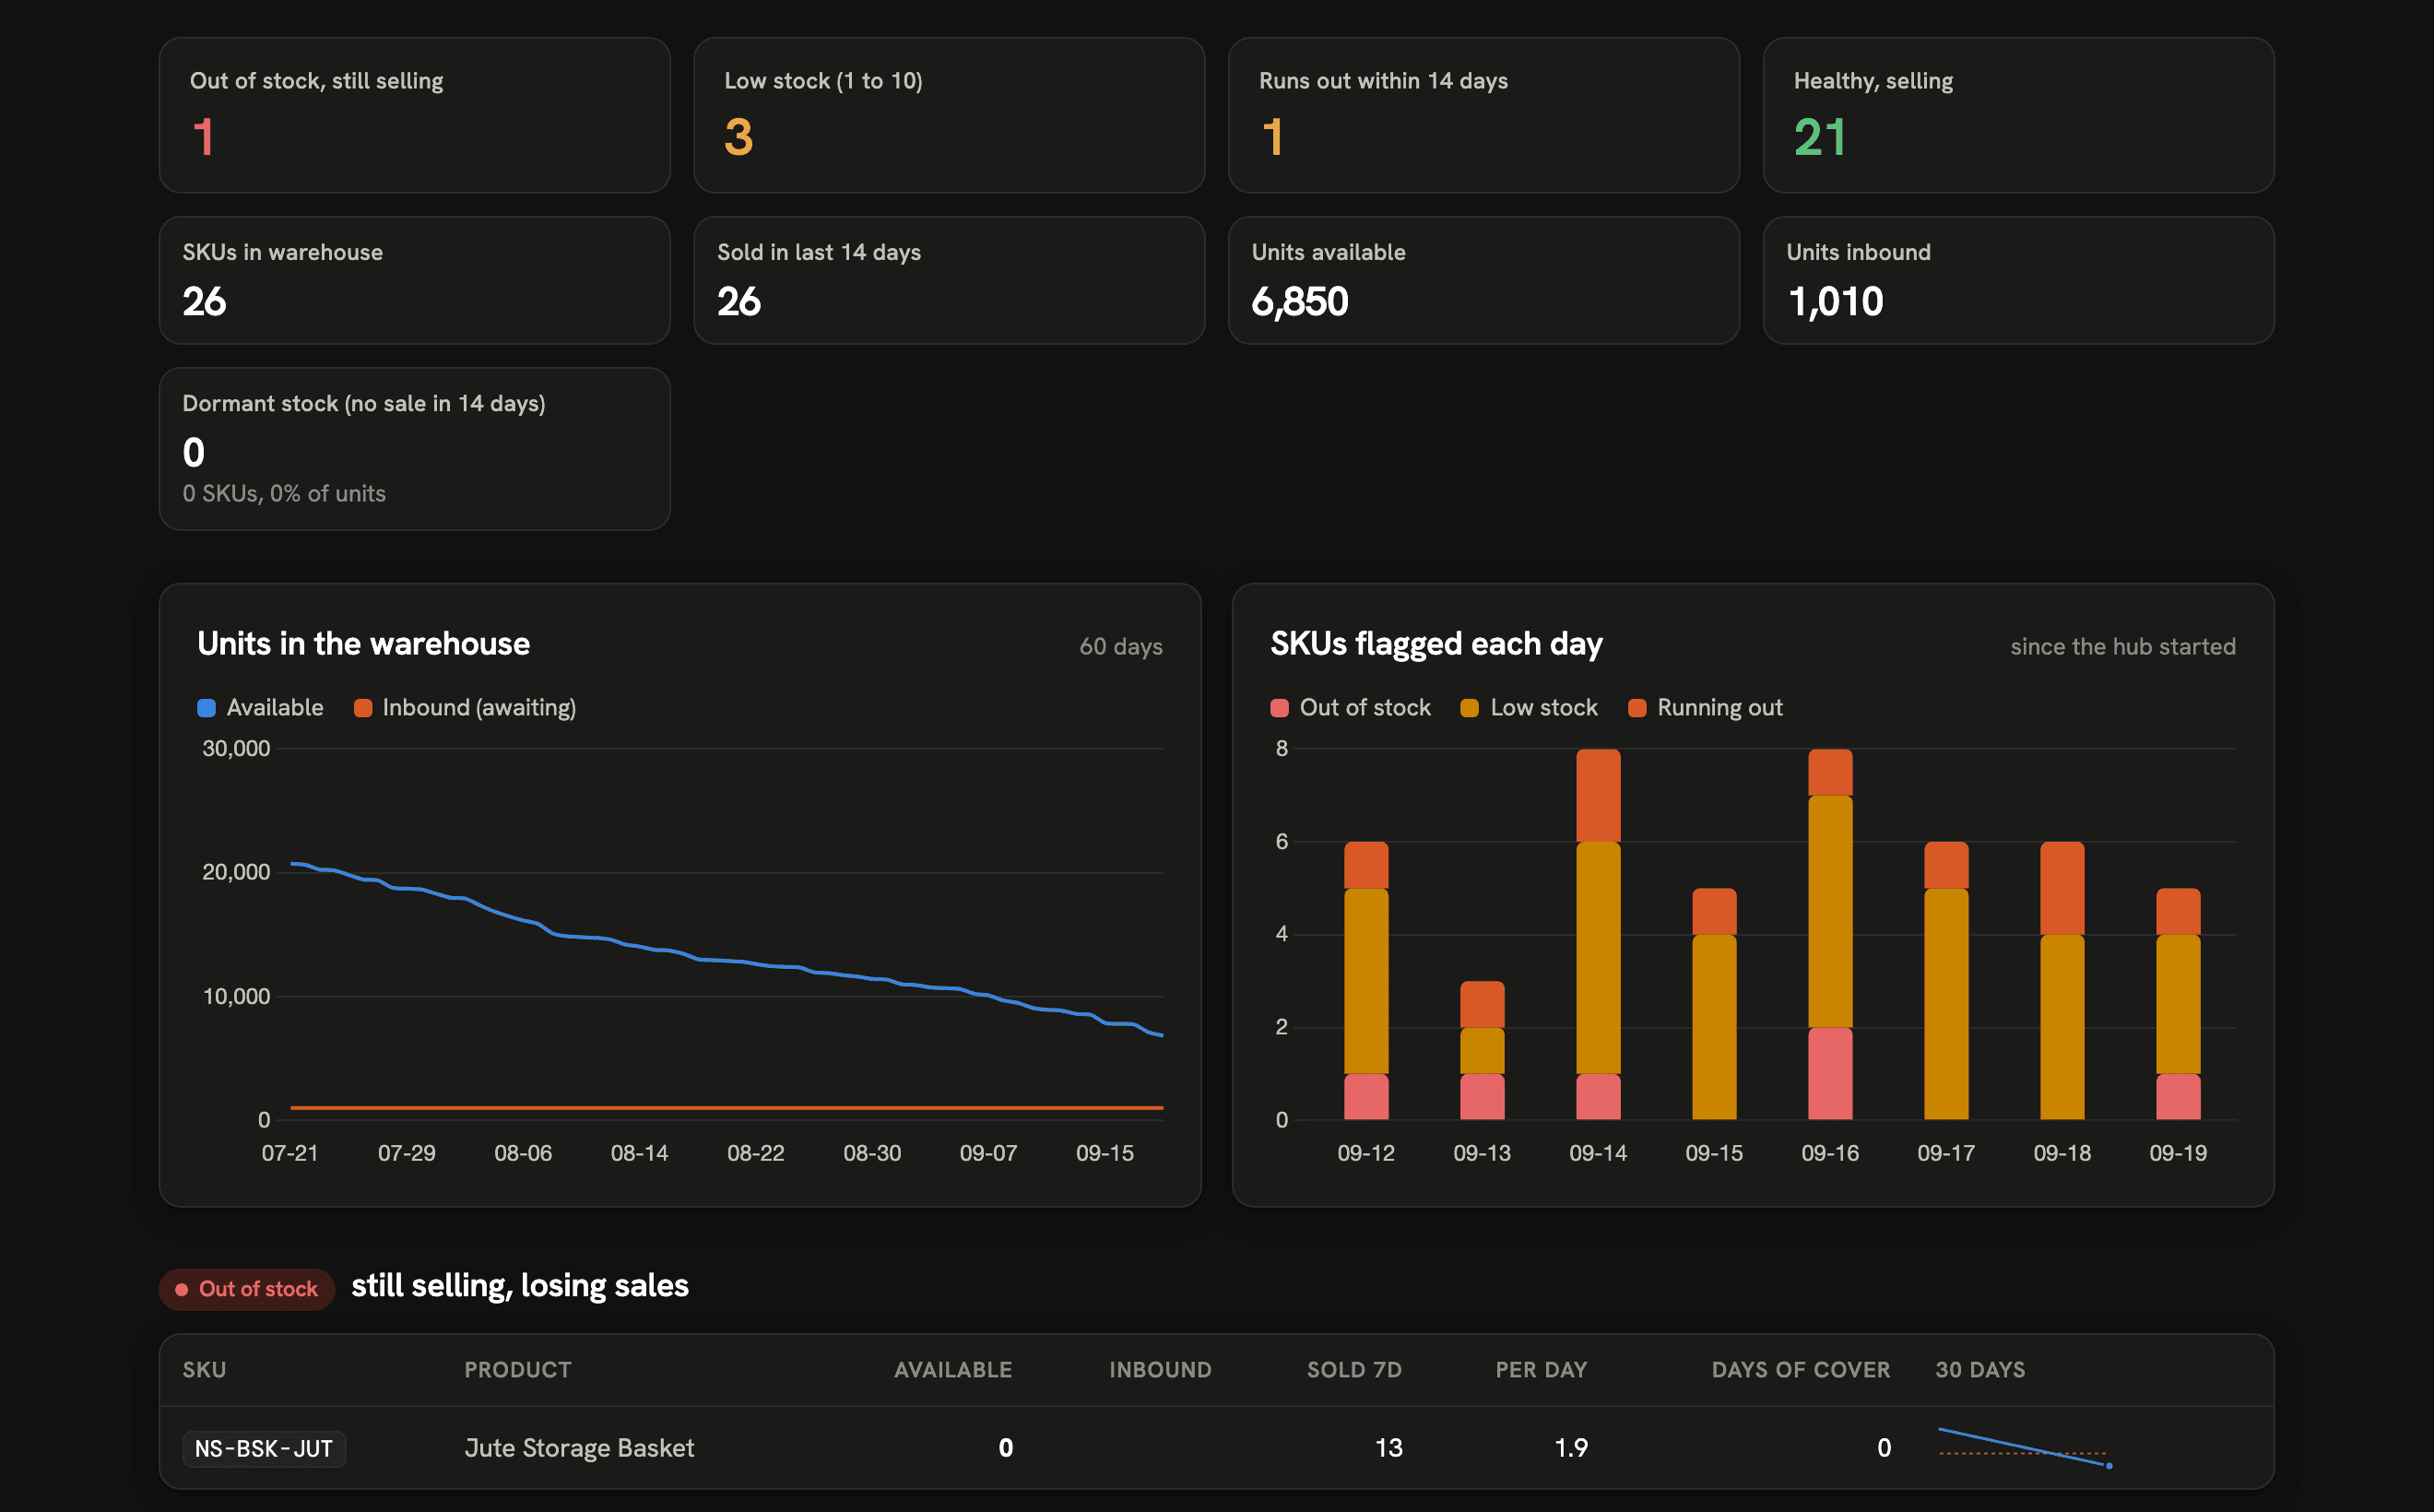Click the 09-16 stacked bar in chart
The height and width of the screenshot is (1512, 2434).
(x=1830, y=934)
